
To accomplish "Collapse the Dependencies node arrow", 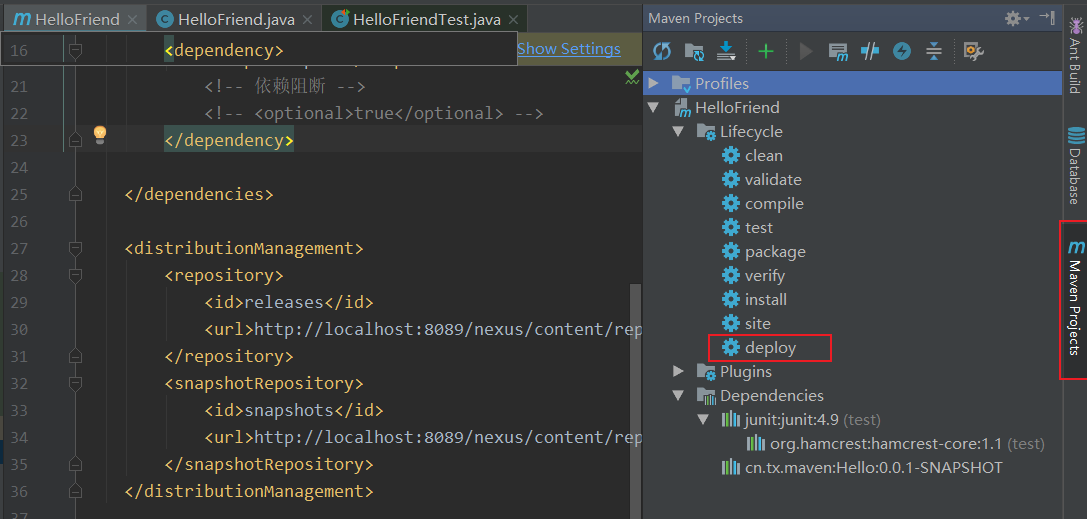I will click(x=678, y=396).
